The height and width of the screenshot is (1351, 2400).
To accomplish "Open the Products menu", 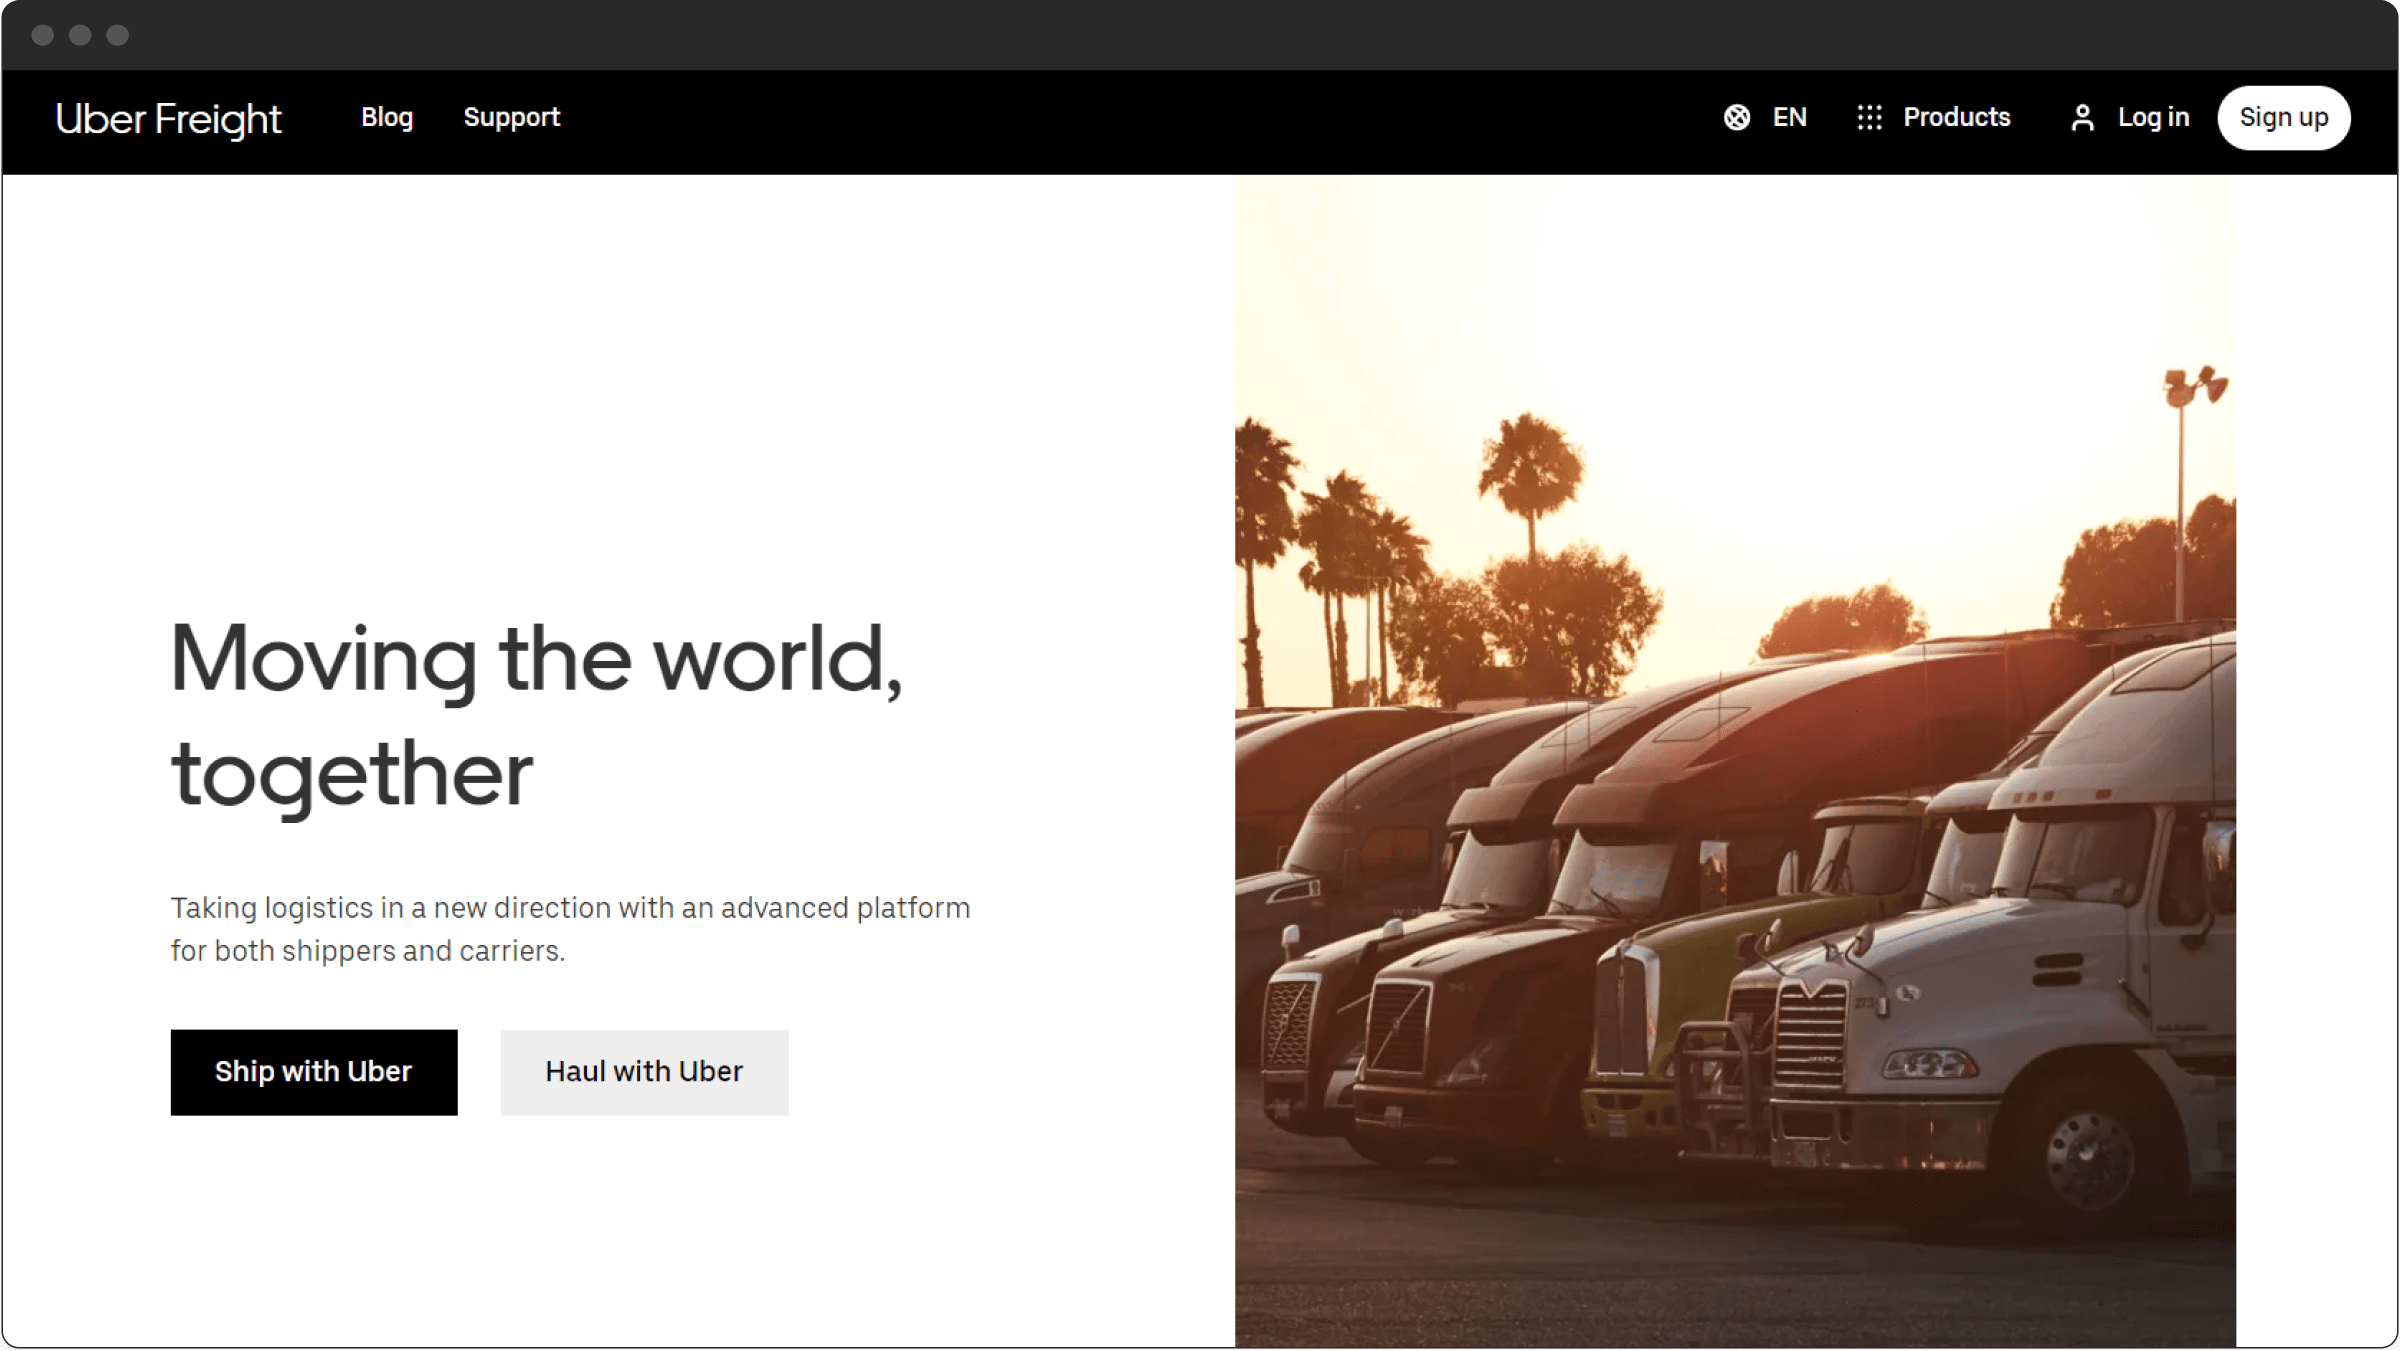I will click(x=1956, y=118).
